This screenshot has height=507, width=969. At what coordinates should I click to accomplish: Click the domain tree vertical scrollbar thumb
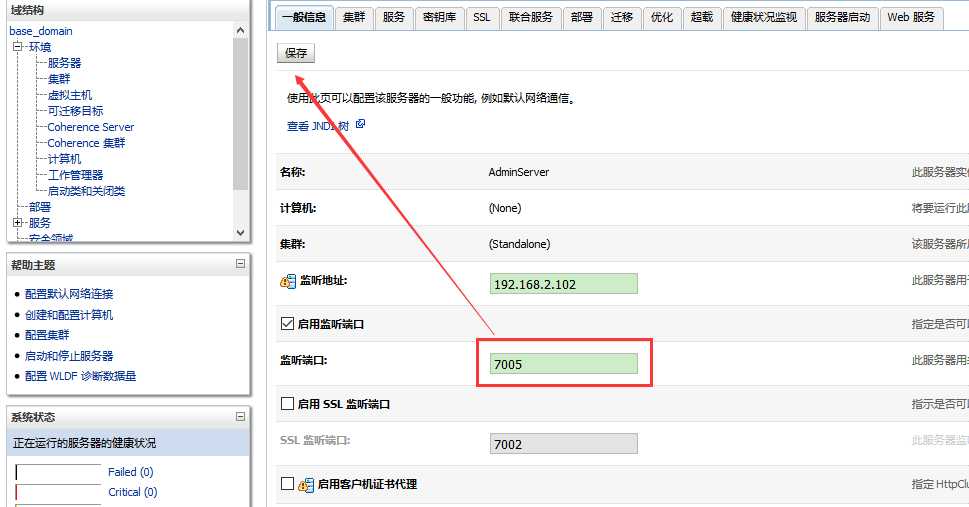point(241,114)
